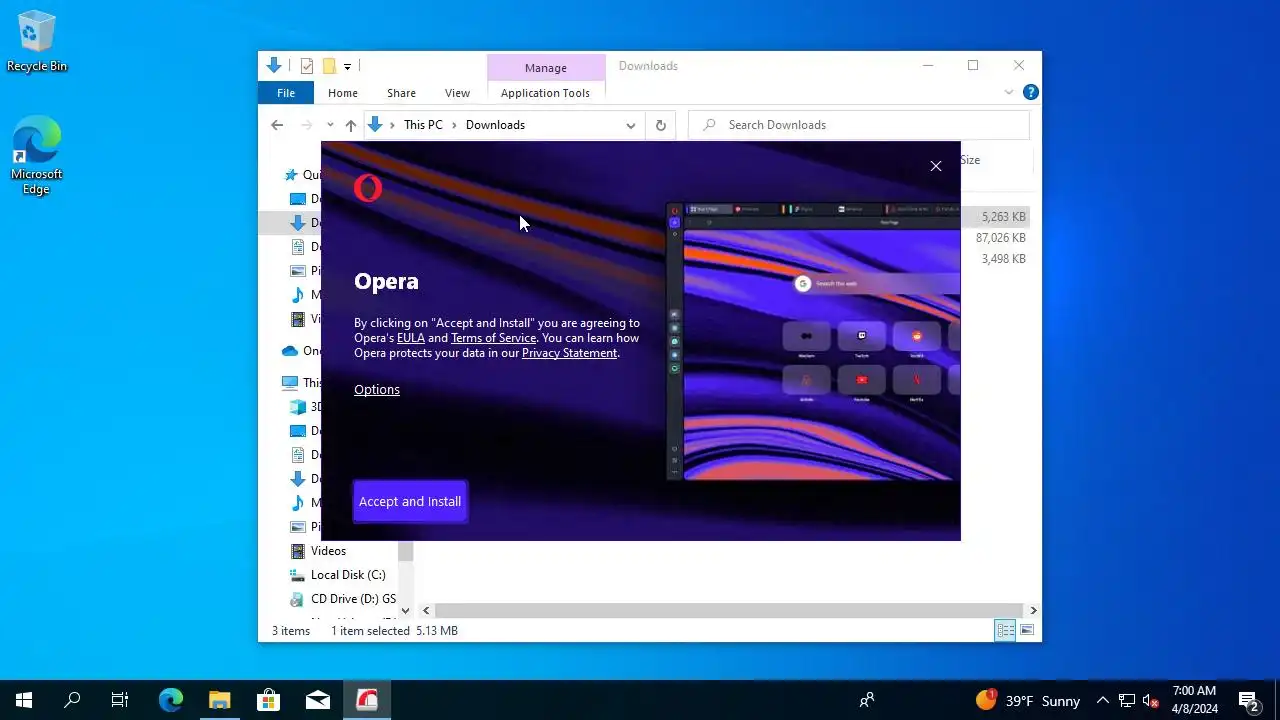Image resolution: width=1280 pixels, height=720 pixels.
Task: Select the Microsoft Edge desktop shortcut
Action: pyautogui.click(x=37, y=156)
